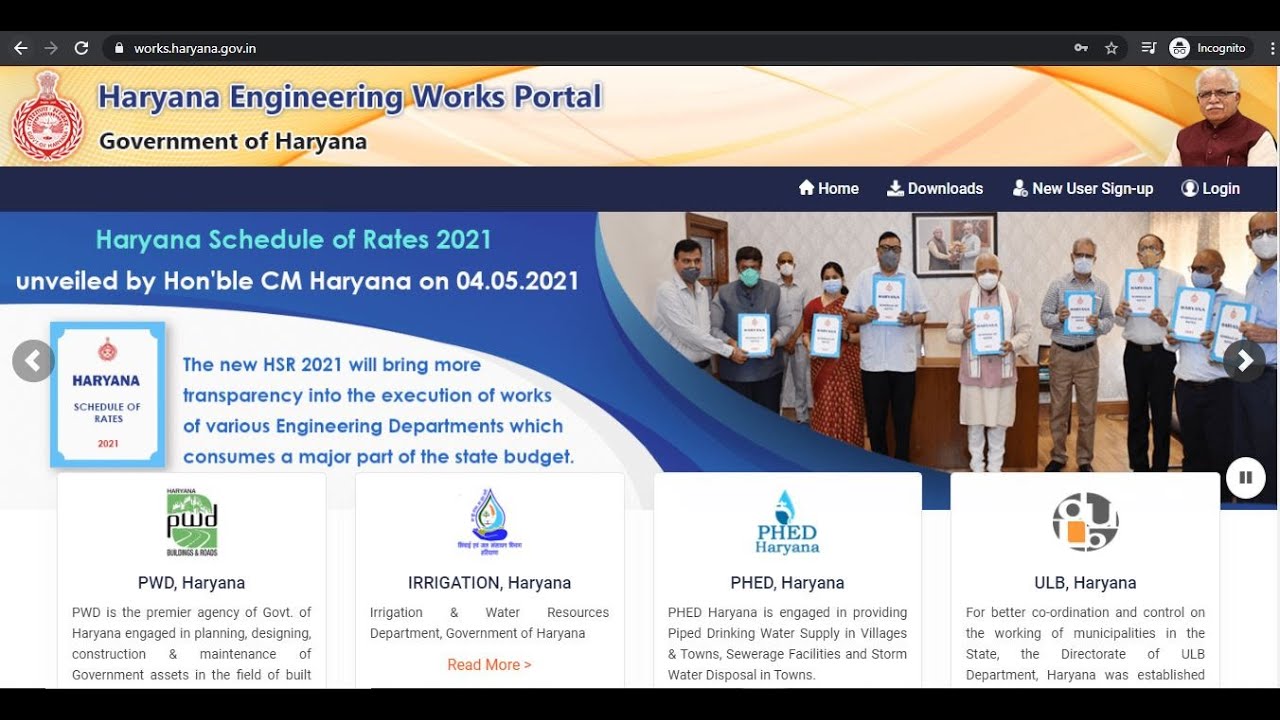Open the Downloads menu item

(x=935, y=188)
